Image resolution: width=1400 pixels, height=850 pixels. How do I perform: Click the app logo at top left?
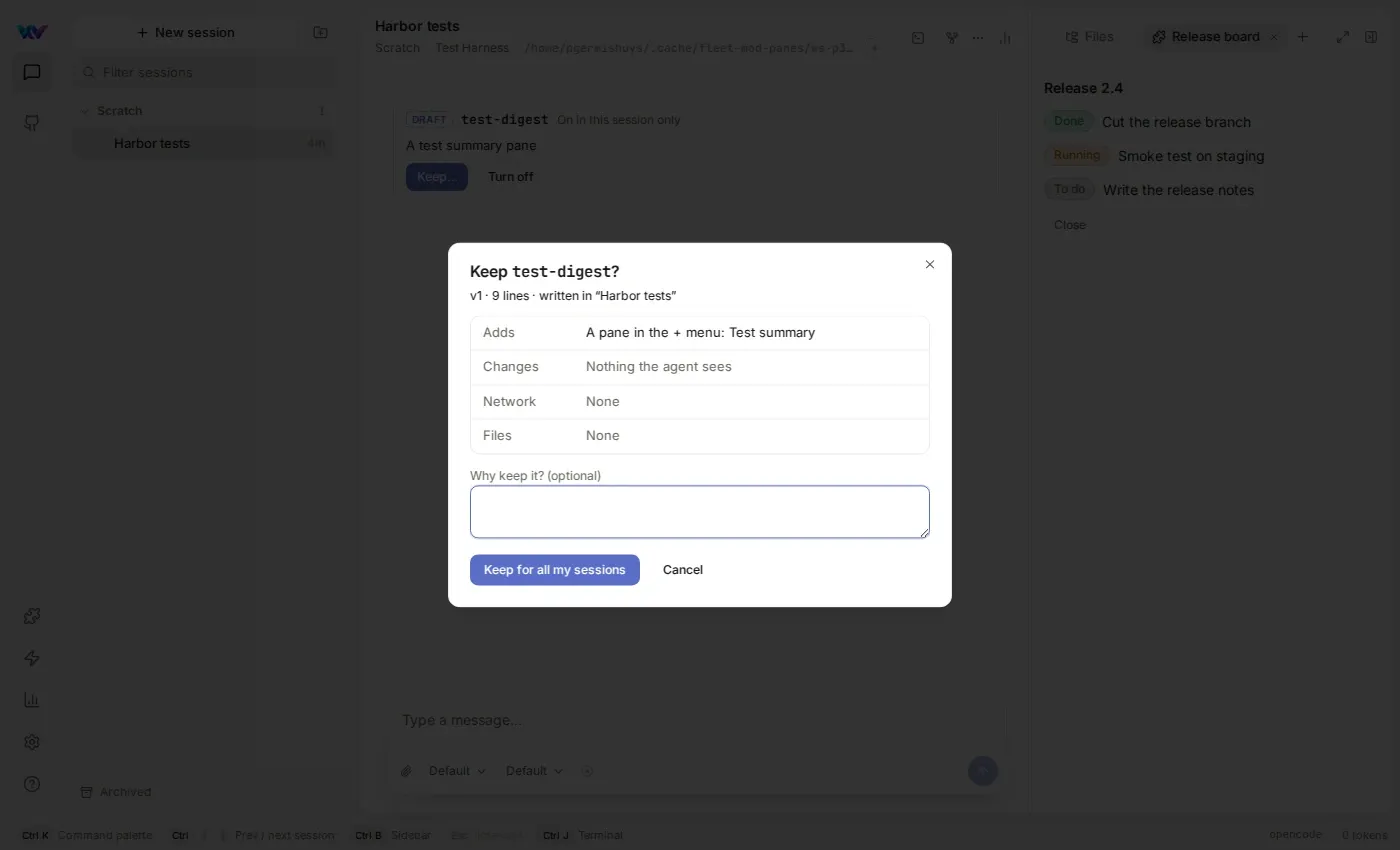tap(32, 32)
